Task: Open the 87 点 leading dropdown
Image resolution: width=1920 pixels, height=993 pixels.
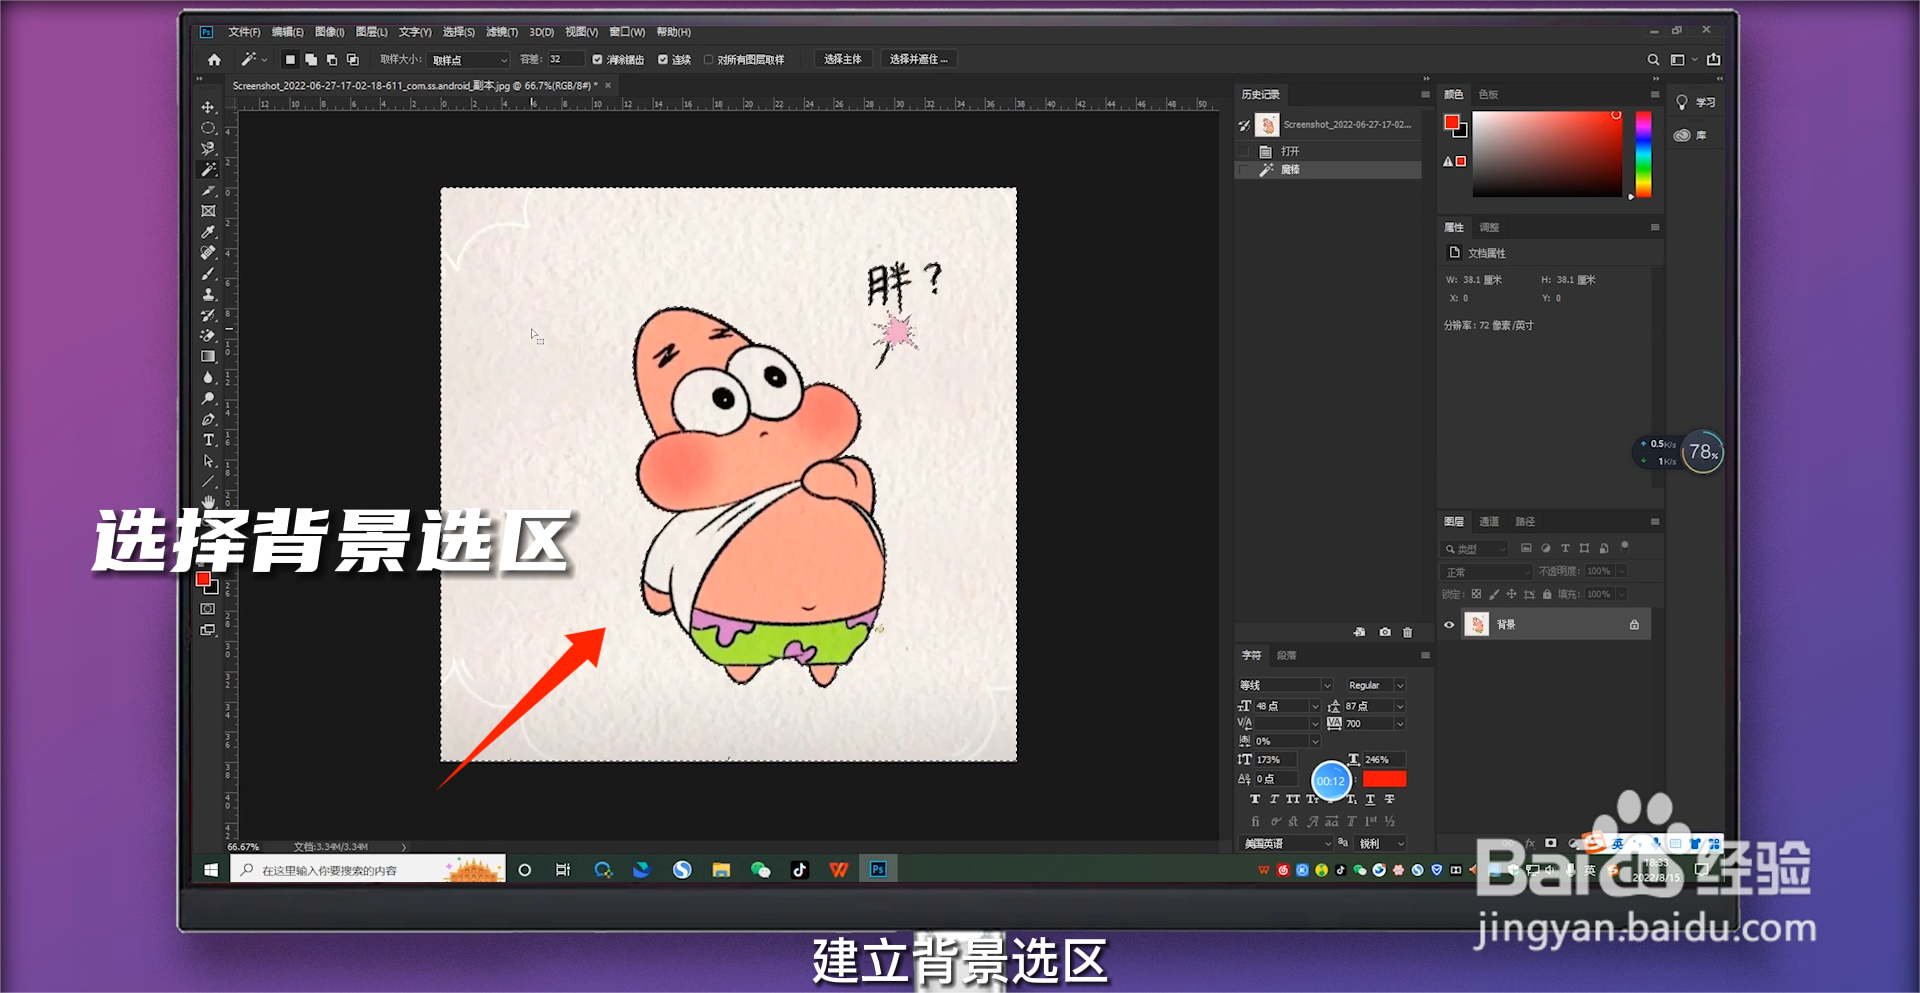Action: point(1375,706)
